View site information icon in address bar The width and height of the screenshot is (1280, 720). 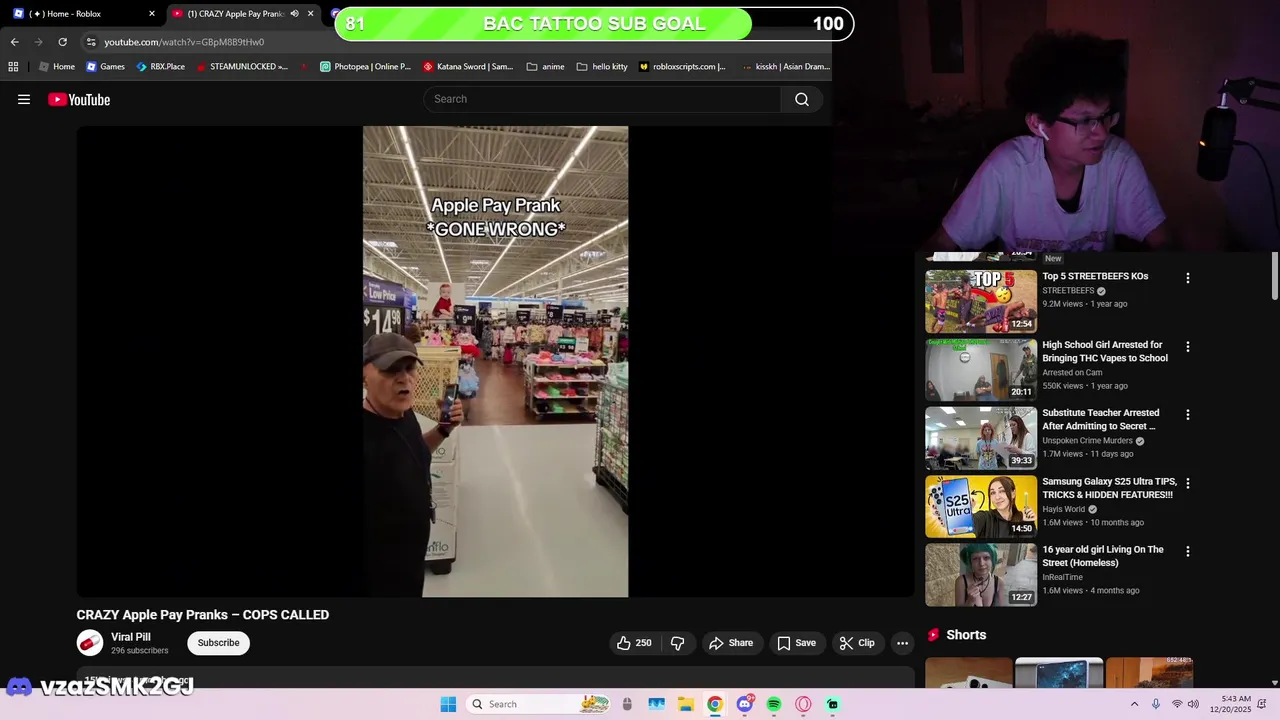[x=91, y=42]
